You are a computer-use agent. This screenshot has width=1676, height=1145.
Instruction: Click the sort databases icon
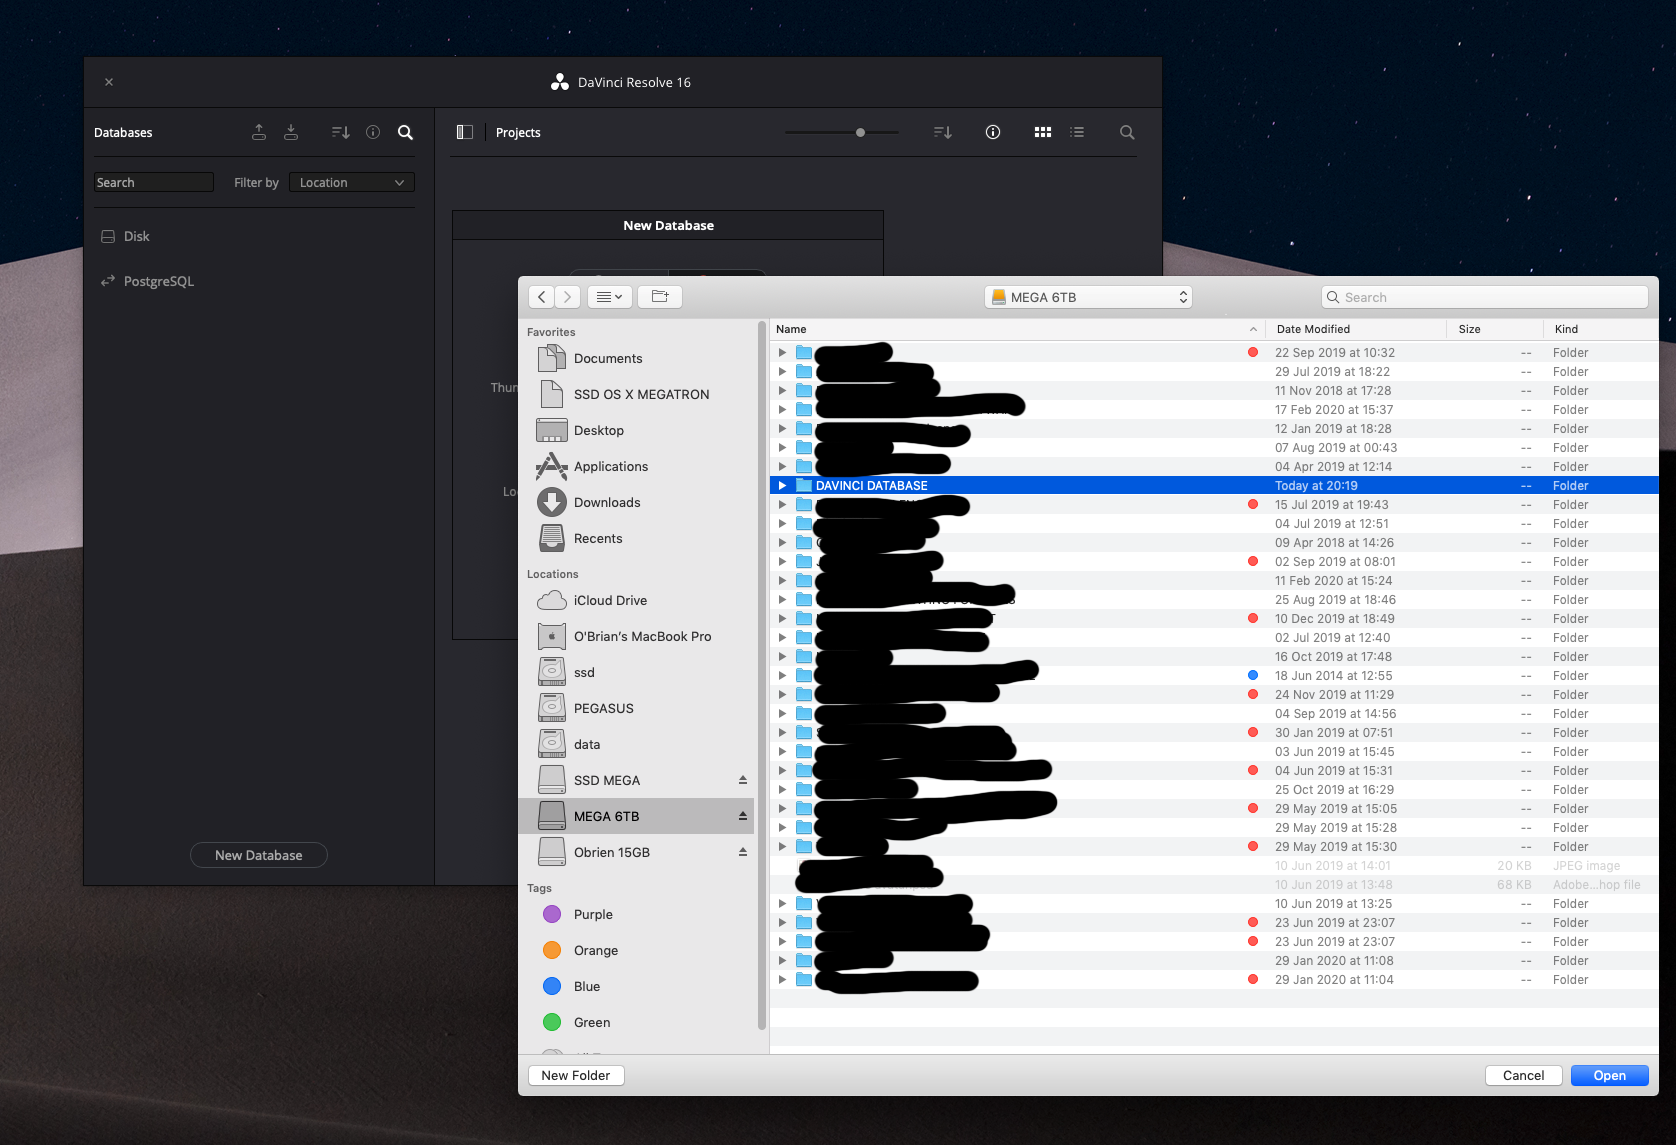click(341, 132)
